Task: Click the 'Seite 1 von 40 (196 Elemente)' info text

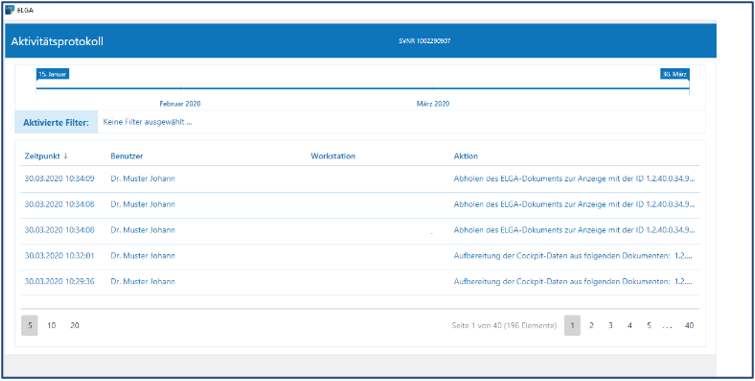Action: point(504,326)
